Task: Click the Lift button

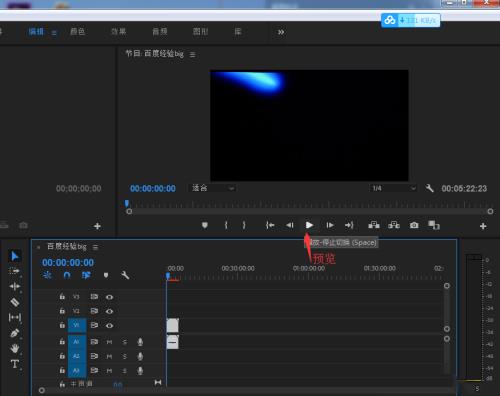Action: (x=374, y=225)
